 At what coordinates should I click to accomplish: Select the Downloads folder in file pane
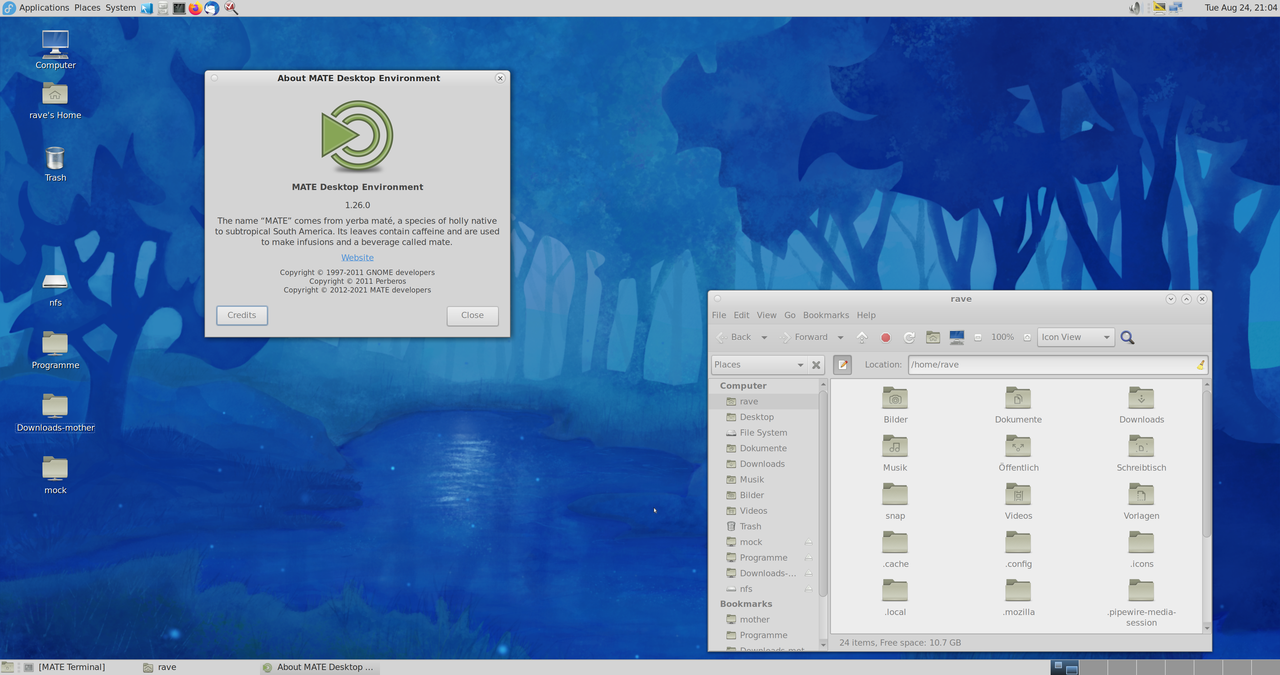[1141, 405]
